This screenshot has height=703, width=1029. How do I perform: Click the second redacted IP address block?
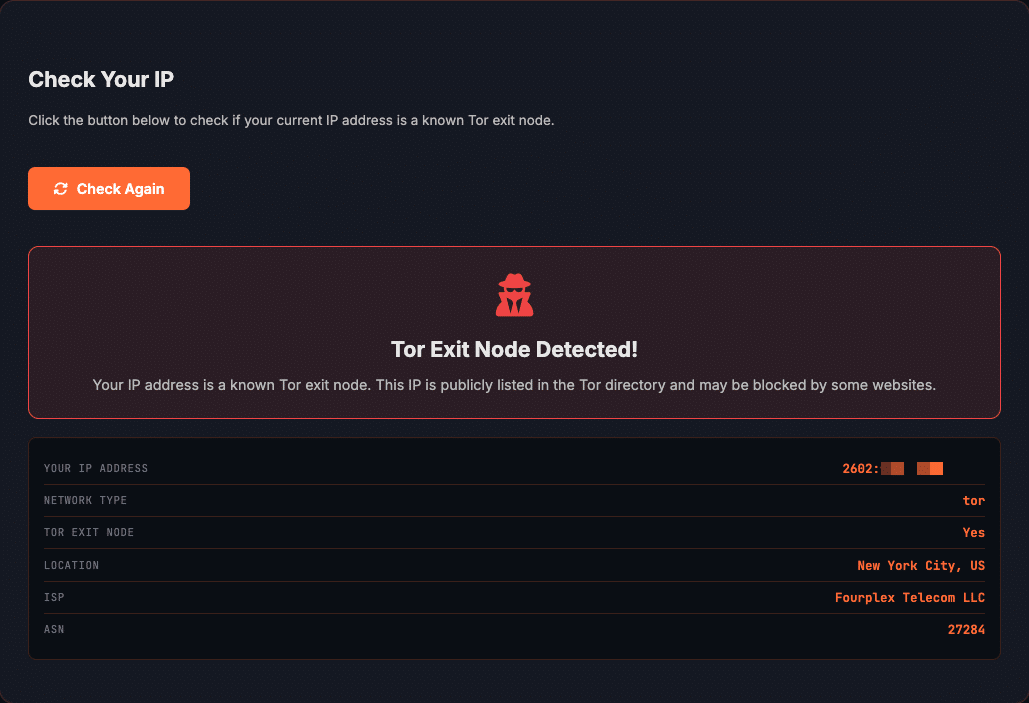[x=929, y=468]
